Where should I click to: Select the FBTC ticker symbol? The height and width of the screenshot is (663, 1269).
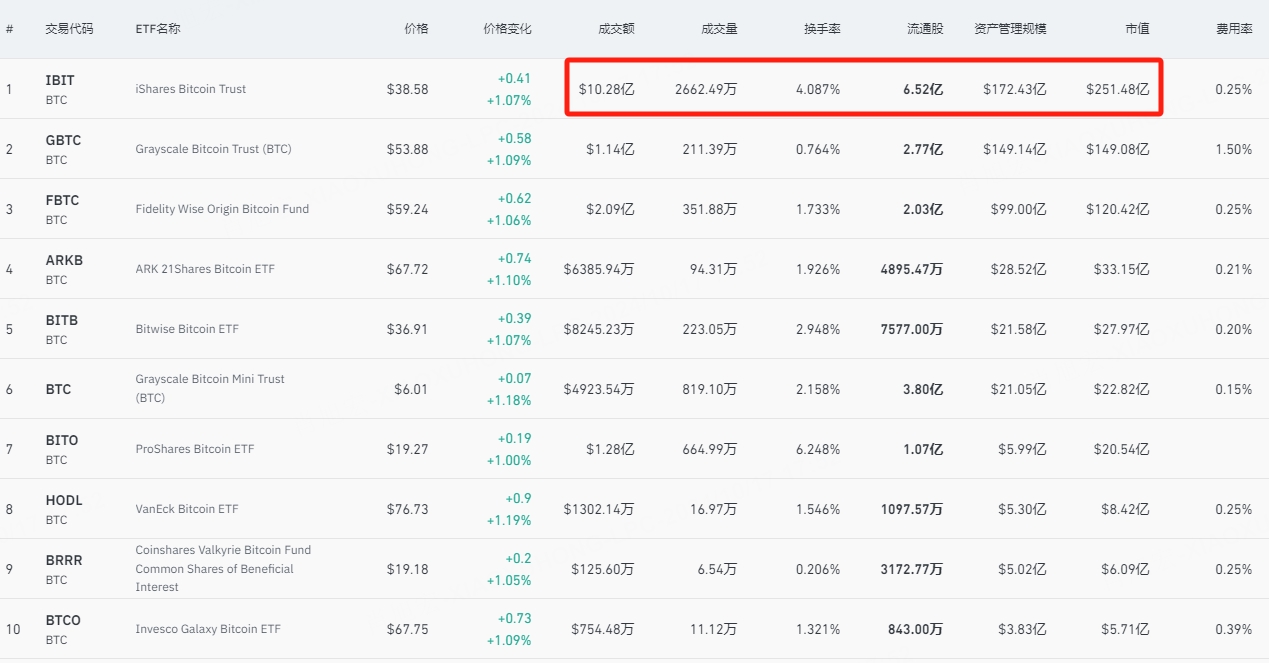pos(62,200)
